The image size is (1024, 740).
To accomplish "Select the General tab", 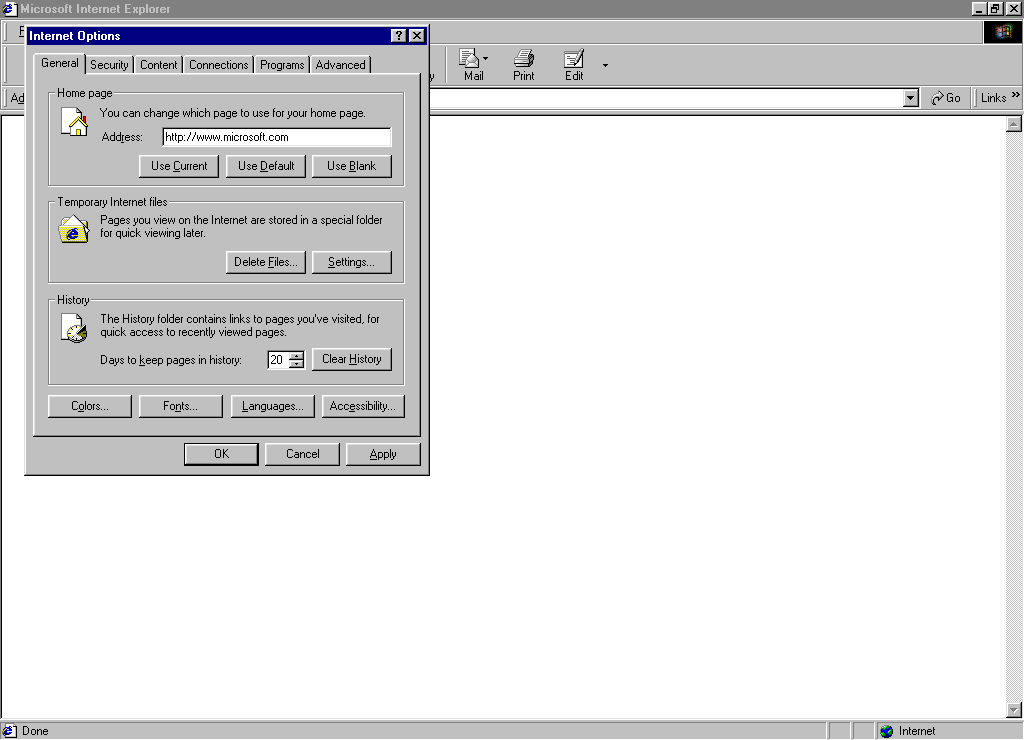I will pos(59,63).
